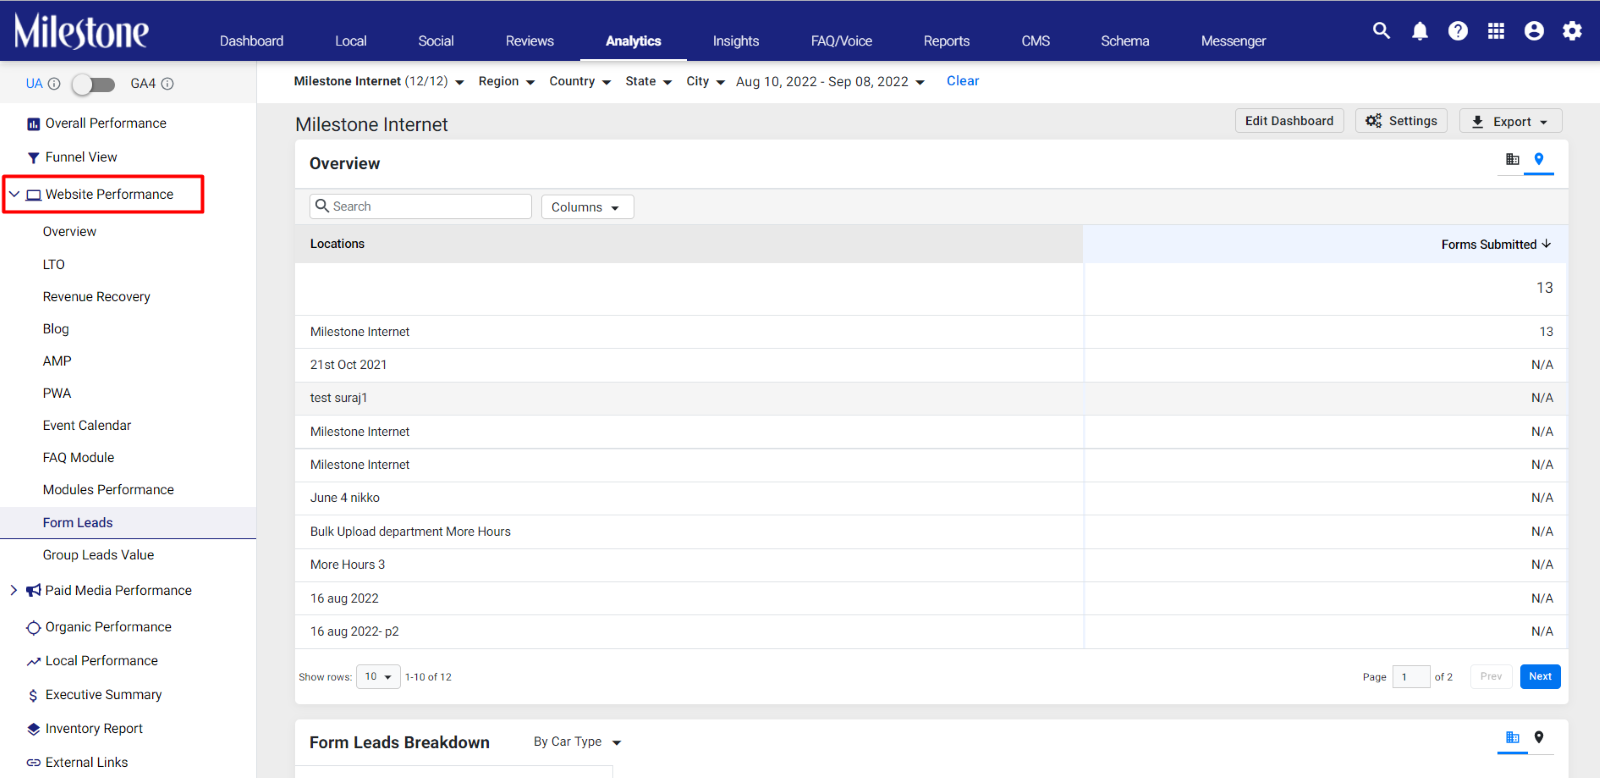
Task: Click the Executive Summary dollar icon
Action: tap(33, 695)
